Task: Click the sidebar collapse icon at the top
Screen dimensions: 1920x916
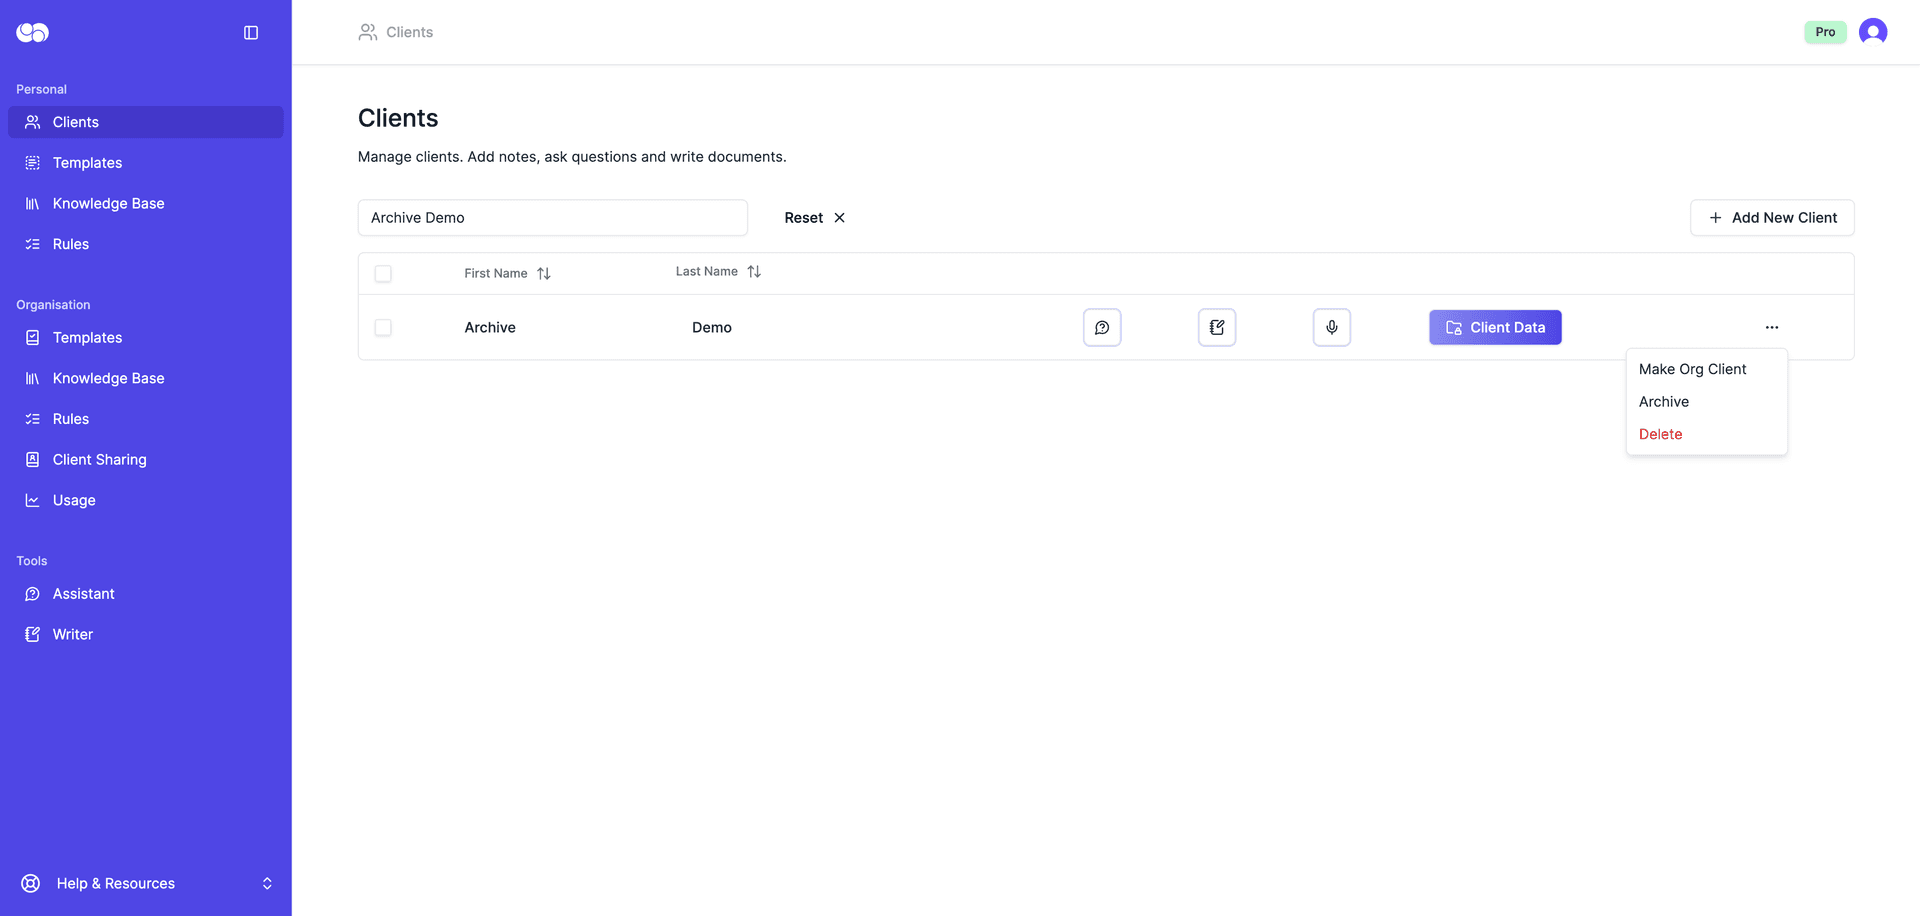Action: coord(250,32)
